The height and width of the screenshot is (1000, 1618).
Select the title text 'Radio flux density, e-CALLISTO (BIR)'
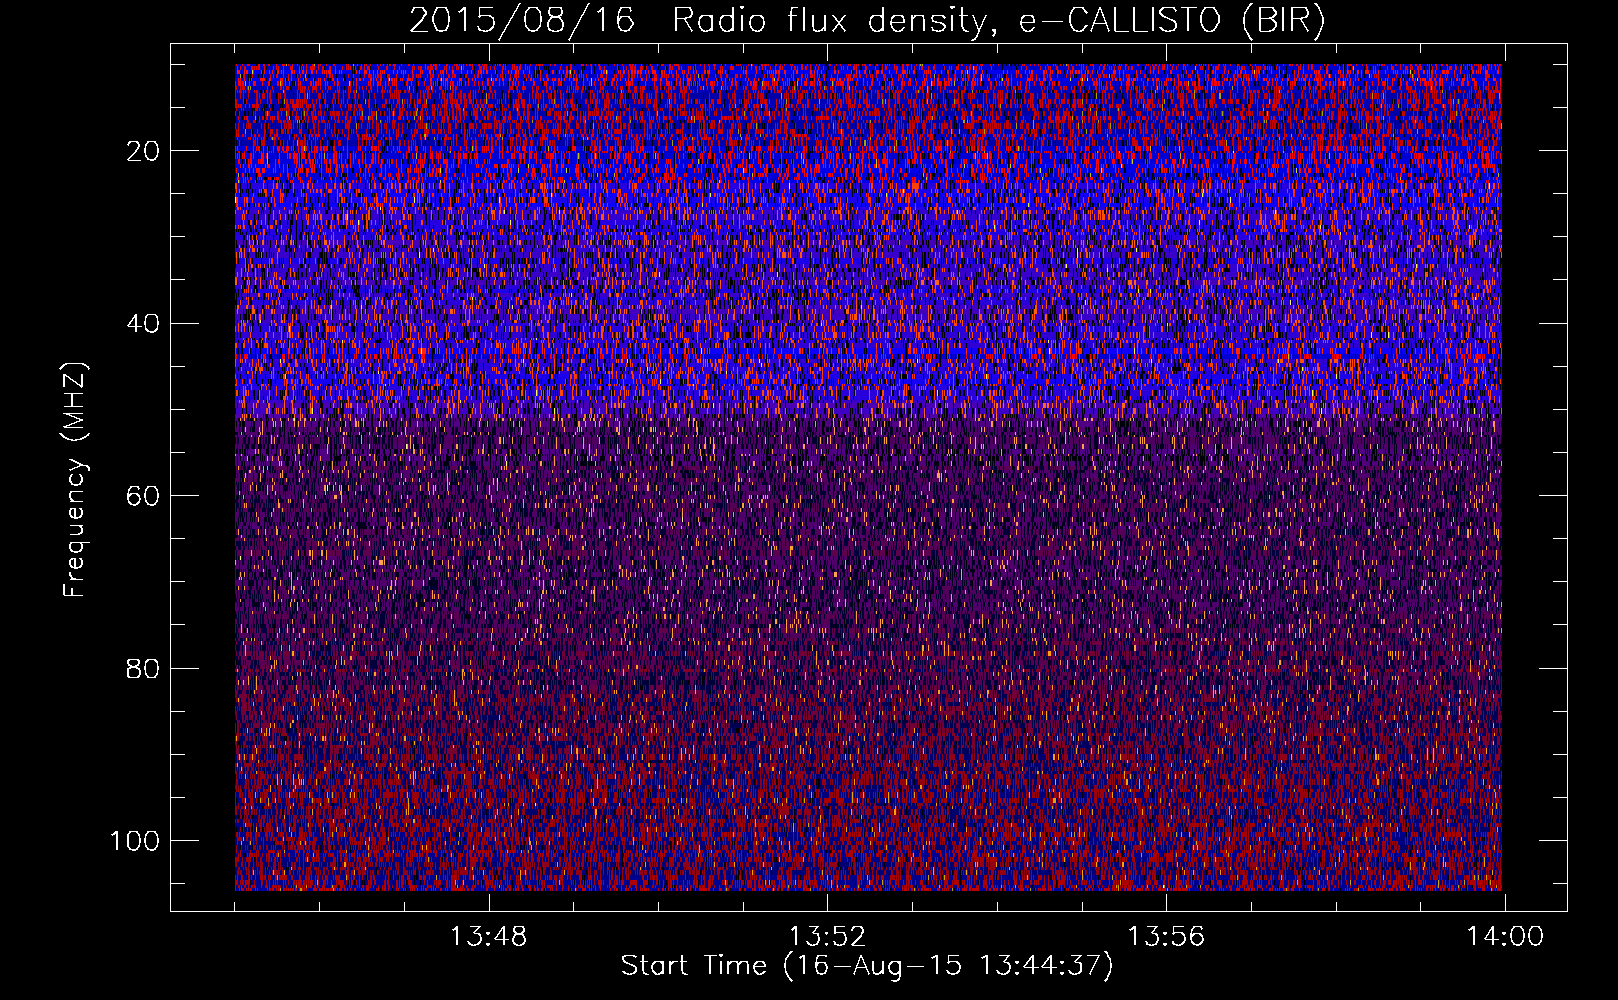point(999,21)
